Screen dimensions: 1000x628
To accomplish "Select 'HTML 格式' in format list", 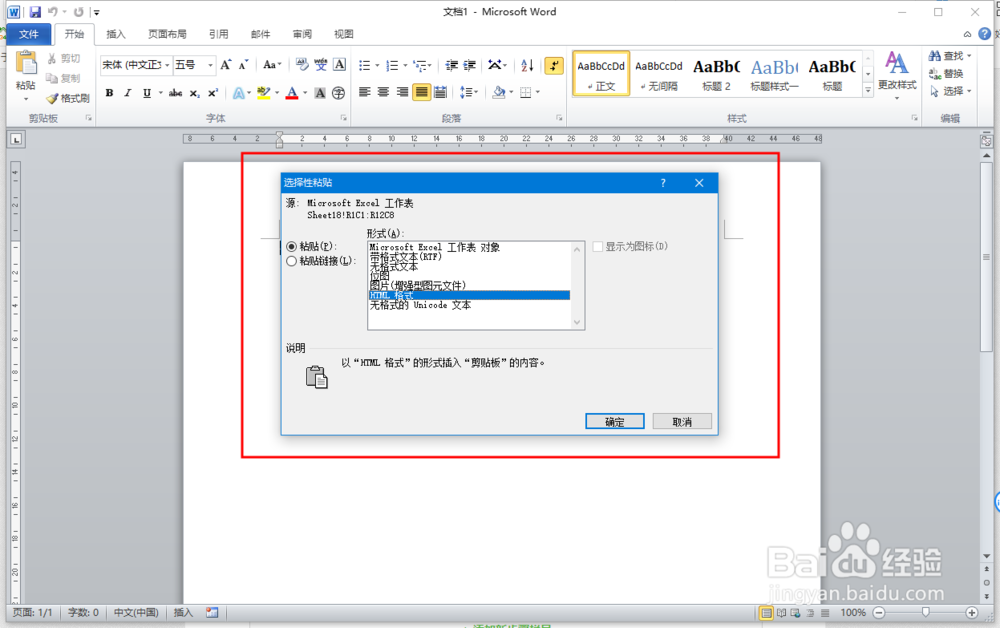I will click(469, 295).
